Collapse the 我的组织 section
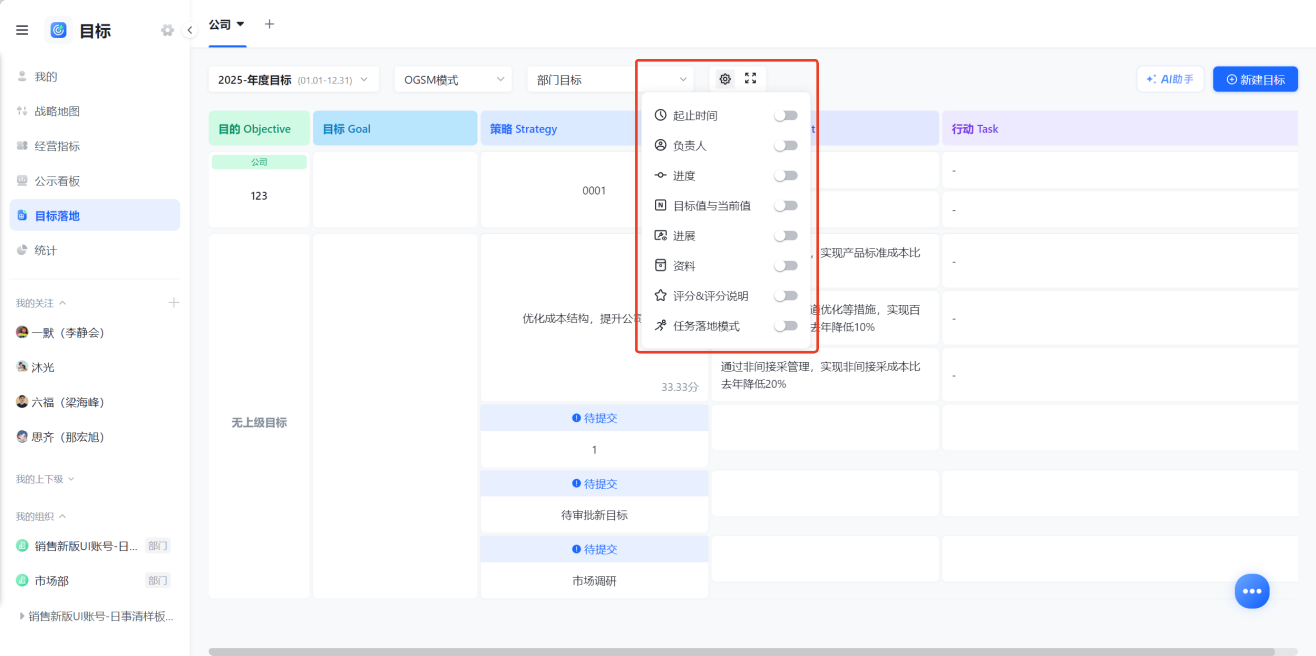The image size is (1316, 656). click(x=63, y=516)
